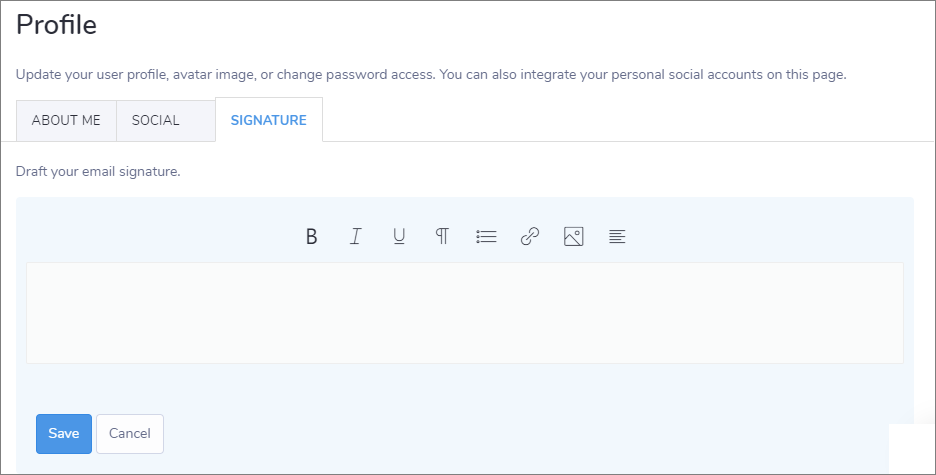
Task: Apply italic formatting to signature text
Action: 355,237
